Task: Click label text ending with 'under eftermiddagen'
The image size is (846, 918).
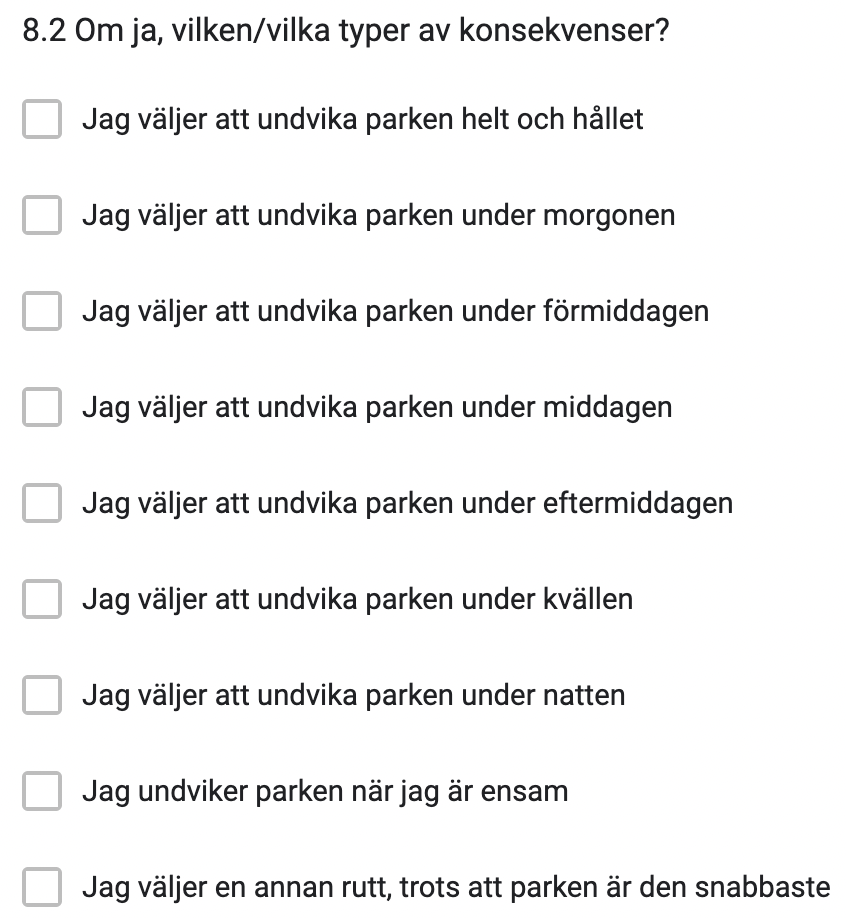Action: coord(407,504)
